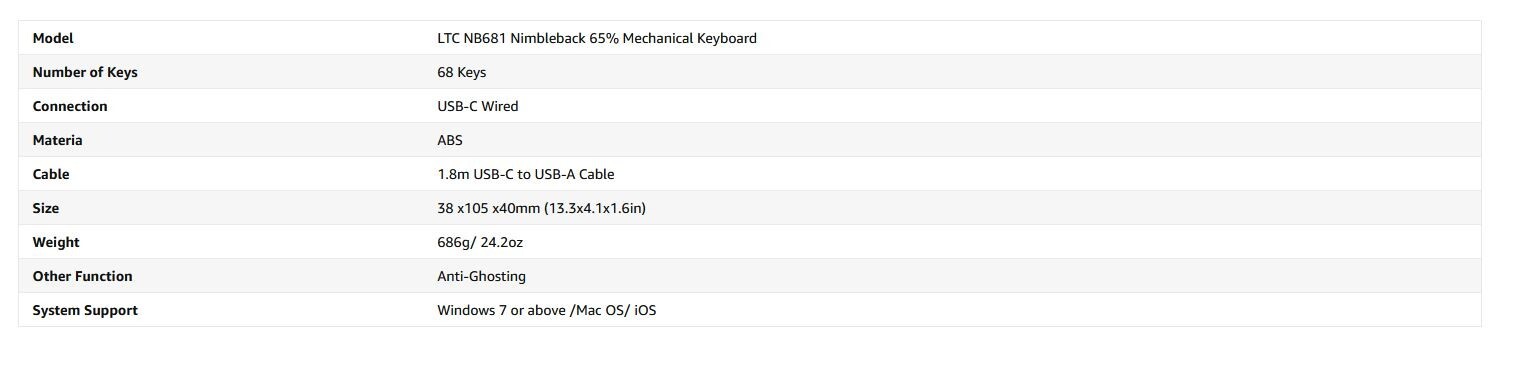Select the LTC NB681 Nimbleback keyboard text

[x=596, y=38]
